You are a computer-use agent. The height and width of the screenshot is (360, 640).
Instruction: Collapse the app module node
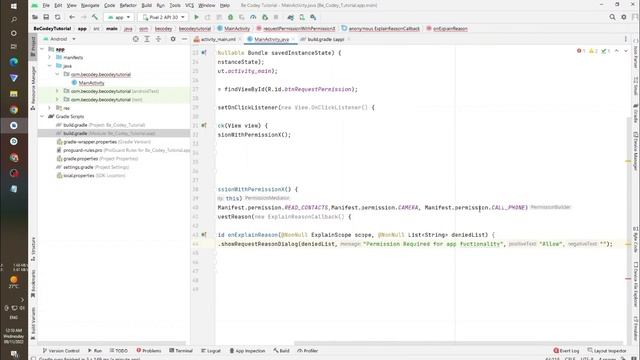42,49
